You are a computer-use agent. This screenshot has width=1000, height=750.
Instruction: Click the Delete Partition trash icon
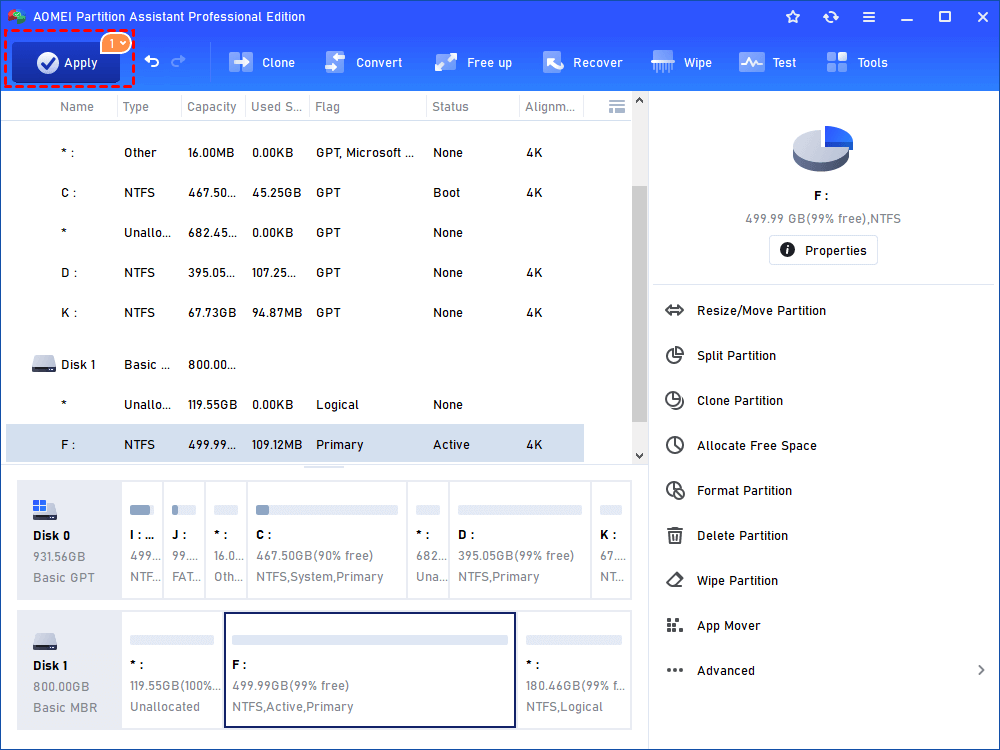point(674,535)
